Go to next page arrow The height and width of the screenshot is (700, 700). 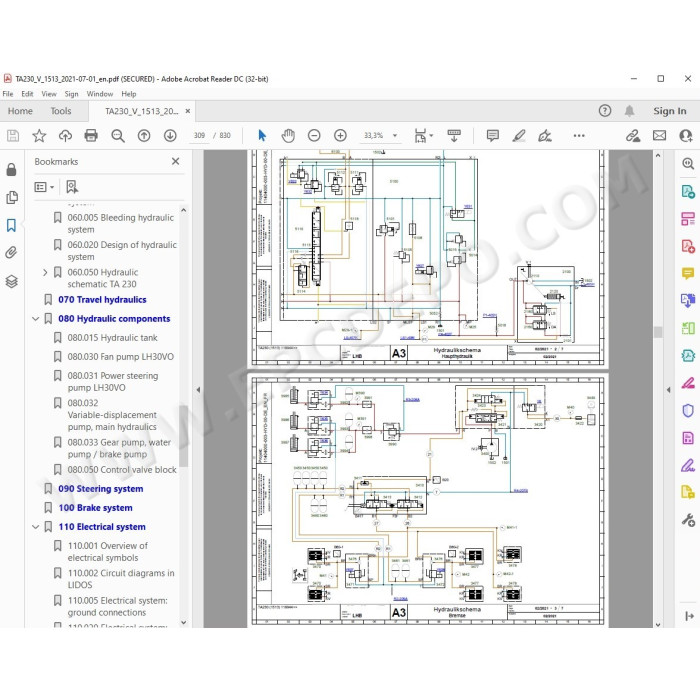(170, 136)
